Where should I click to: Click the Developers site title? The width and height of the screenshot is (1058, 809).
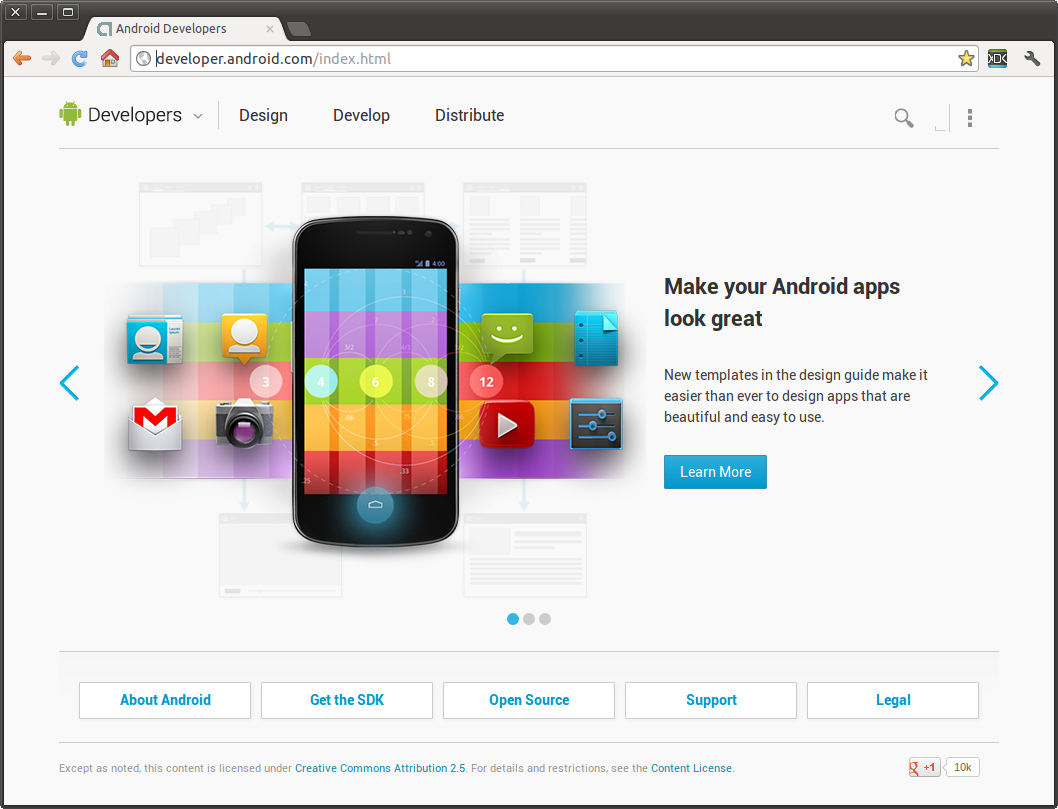135,115
